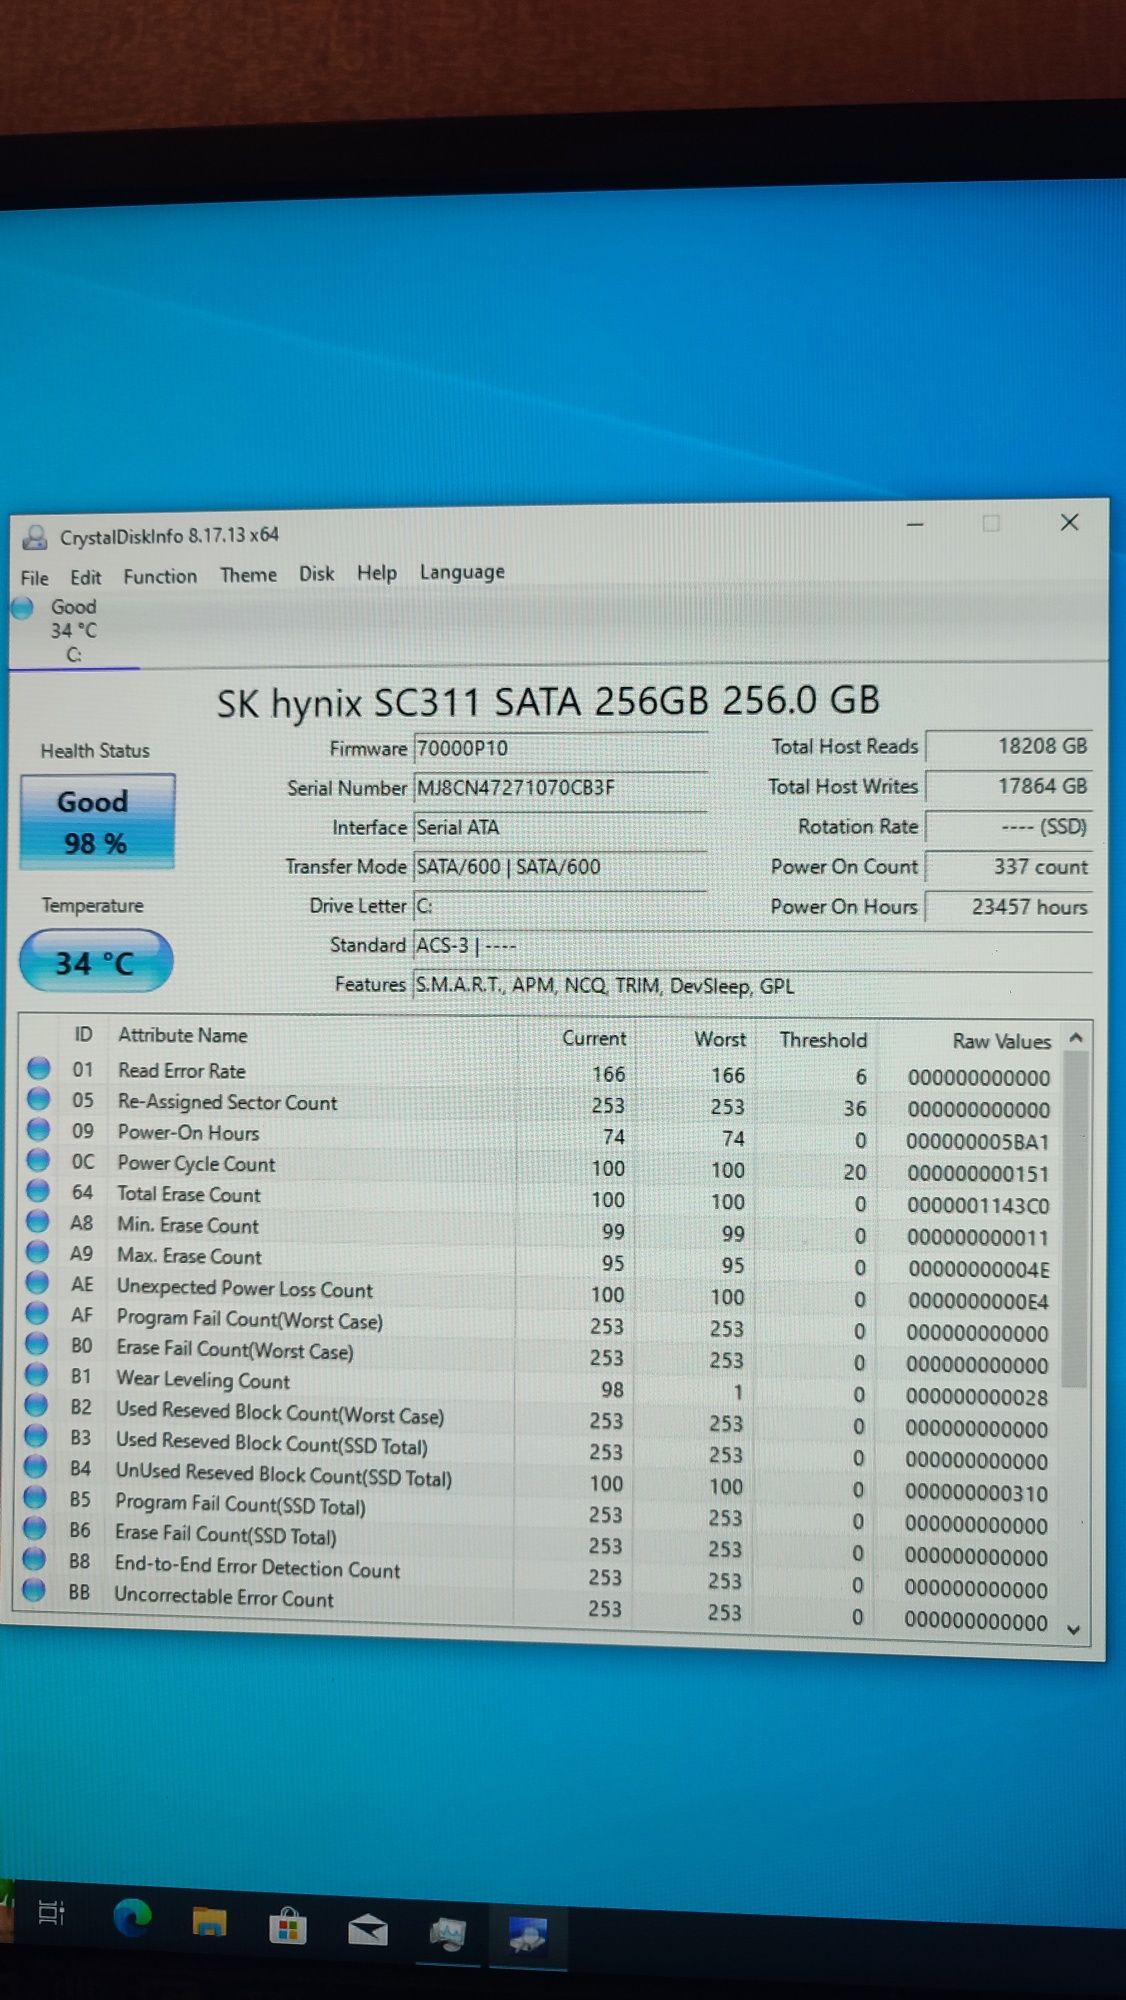This screenshot has height=2000, width=1126.
Task: Select Erase Fail Count(Worst Case) row text
Action: click(235, 1350)
